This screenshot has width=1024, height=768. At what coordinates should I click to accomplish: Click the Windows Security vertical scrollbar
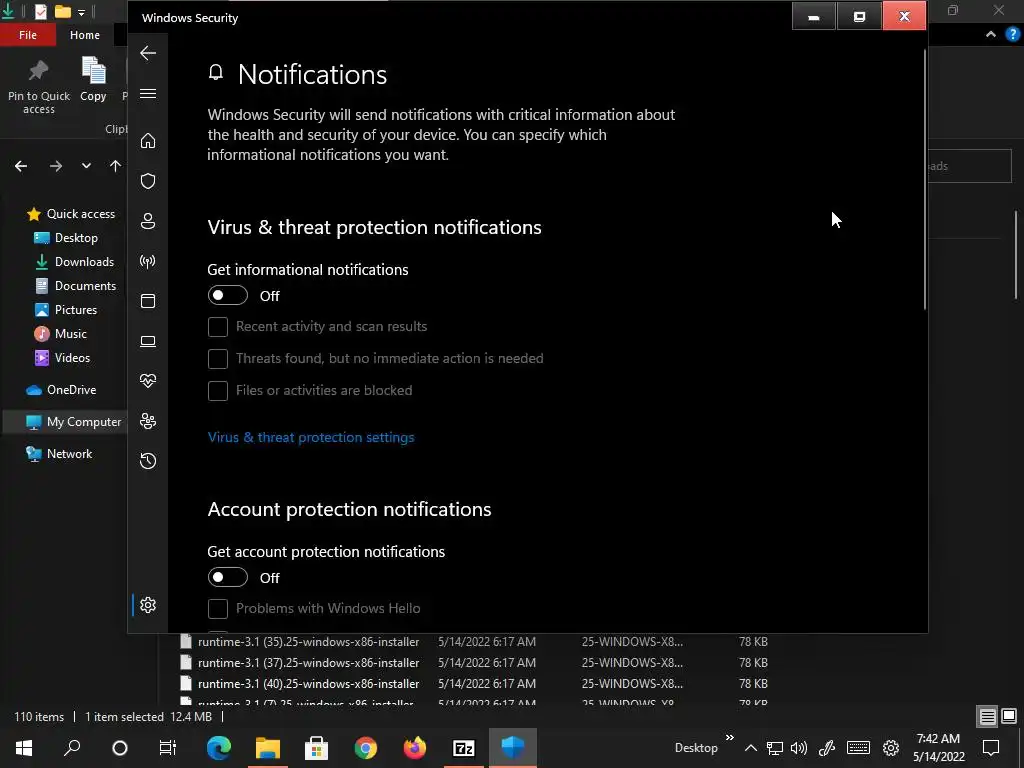925,178
